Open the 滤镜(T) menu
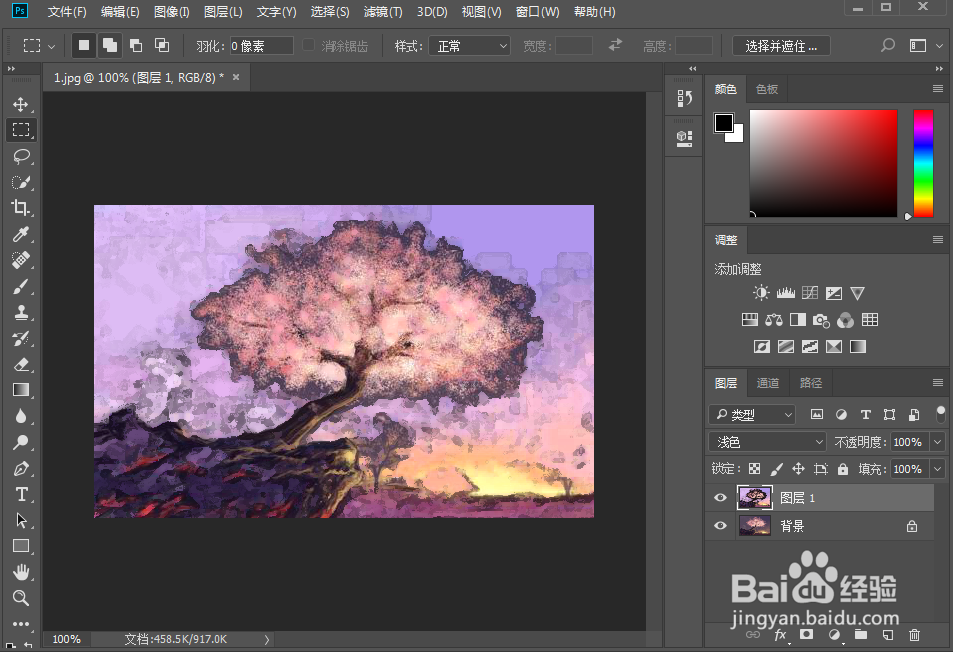Viewport: 953px width, 652px height. click(x=383, y=12)
